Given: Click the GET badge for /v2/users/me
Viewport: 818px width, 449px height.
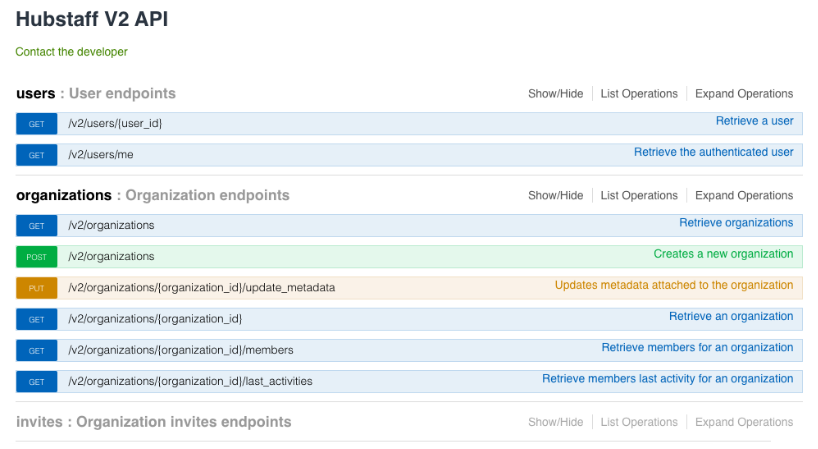Looking at the screenshot, I should point(37,155).
